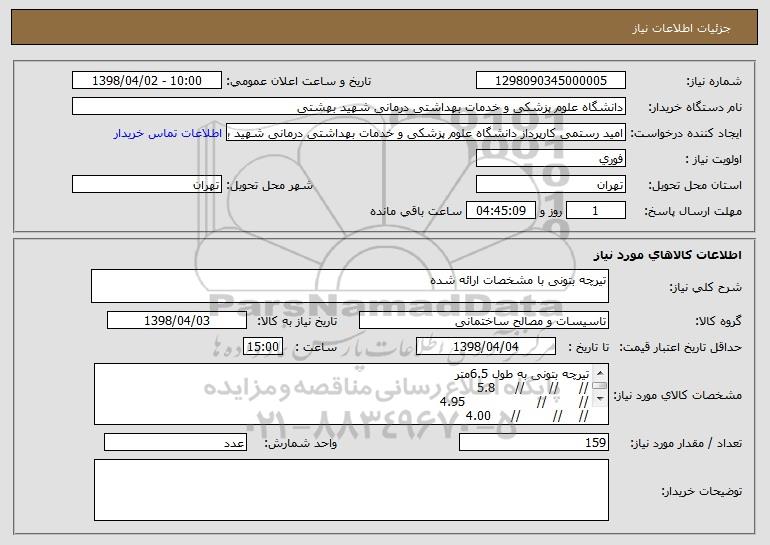Click the label توضیحات خریدار
The width and height of the screenshot is (770, 545).
coord(702,491)
